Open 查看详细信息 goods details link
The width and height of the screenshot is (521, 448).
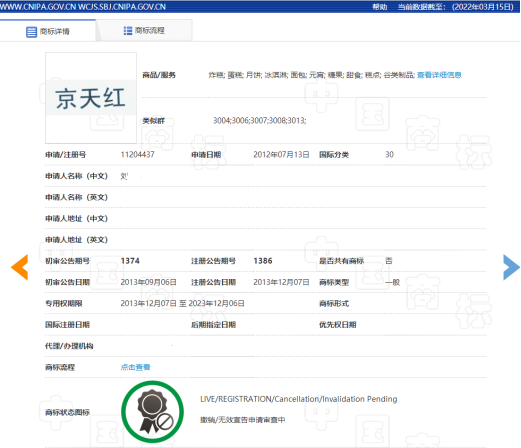(x=439, y=75)
